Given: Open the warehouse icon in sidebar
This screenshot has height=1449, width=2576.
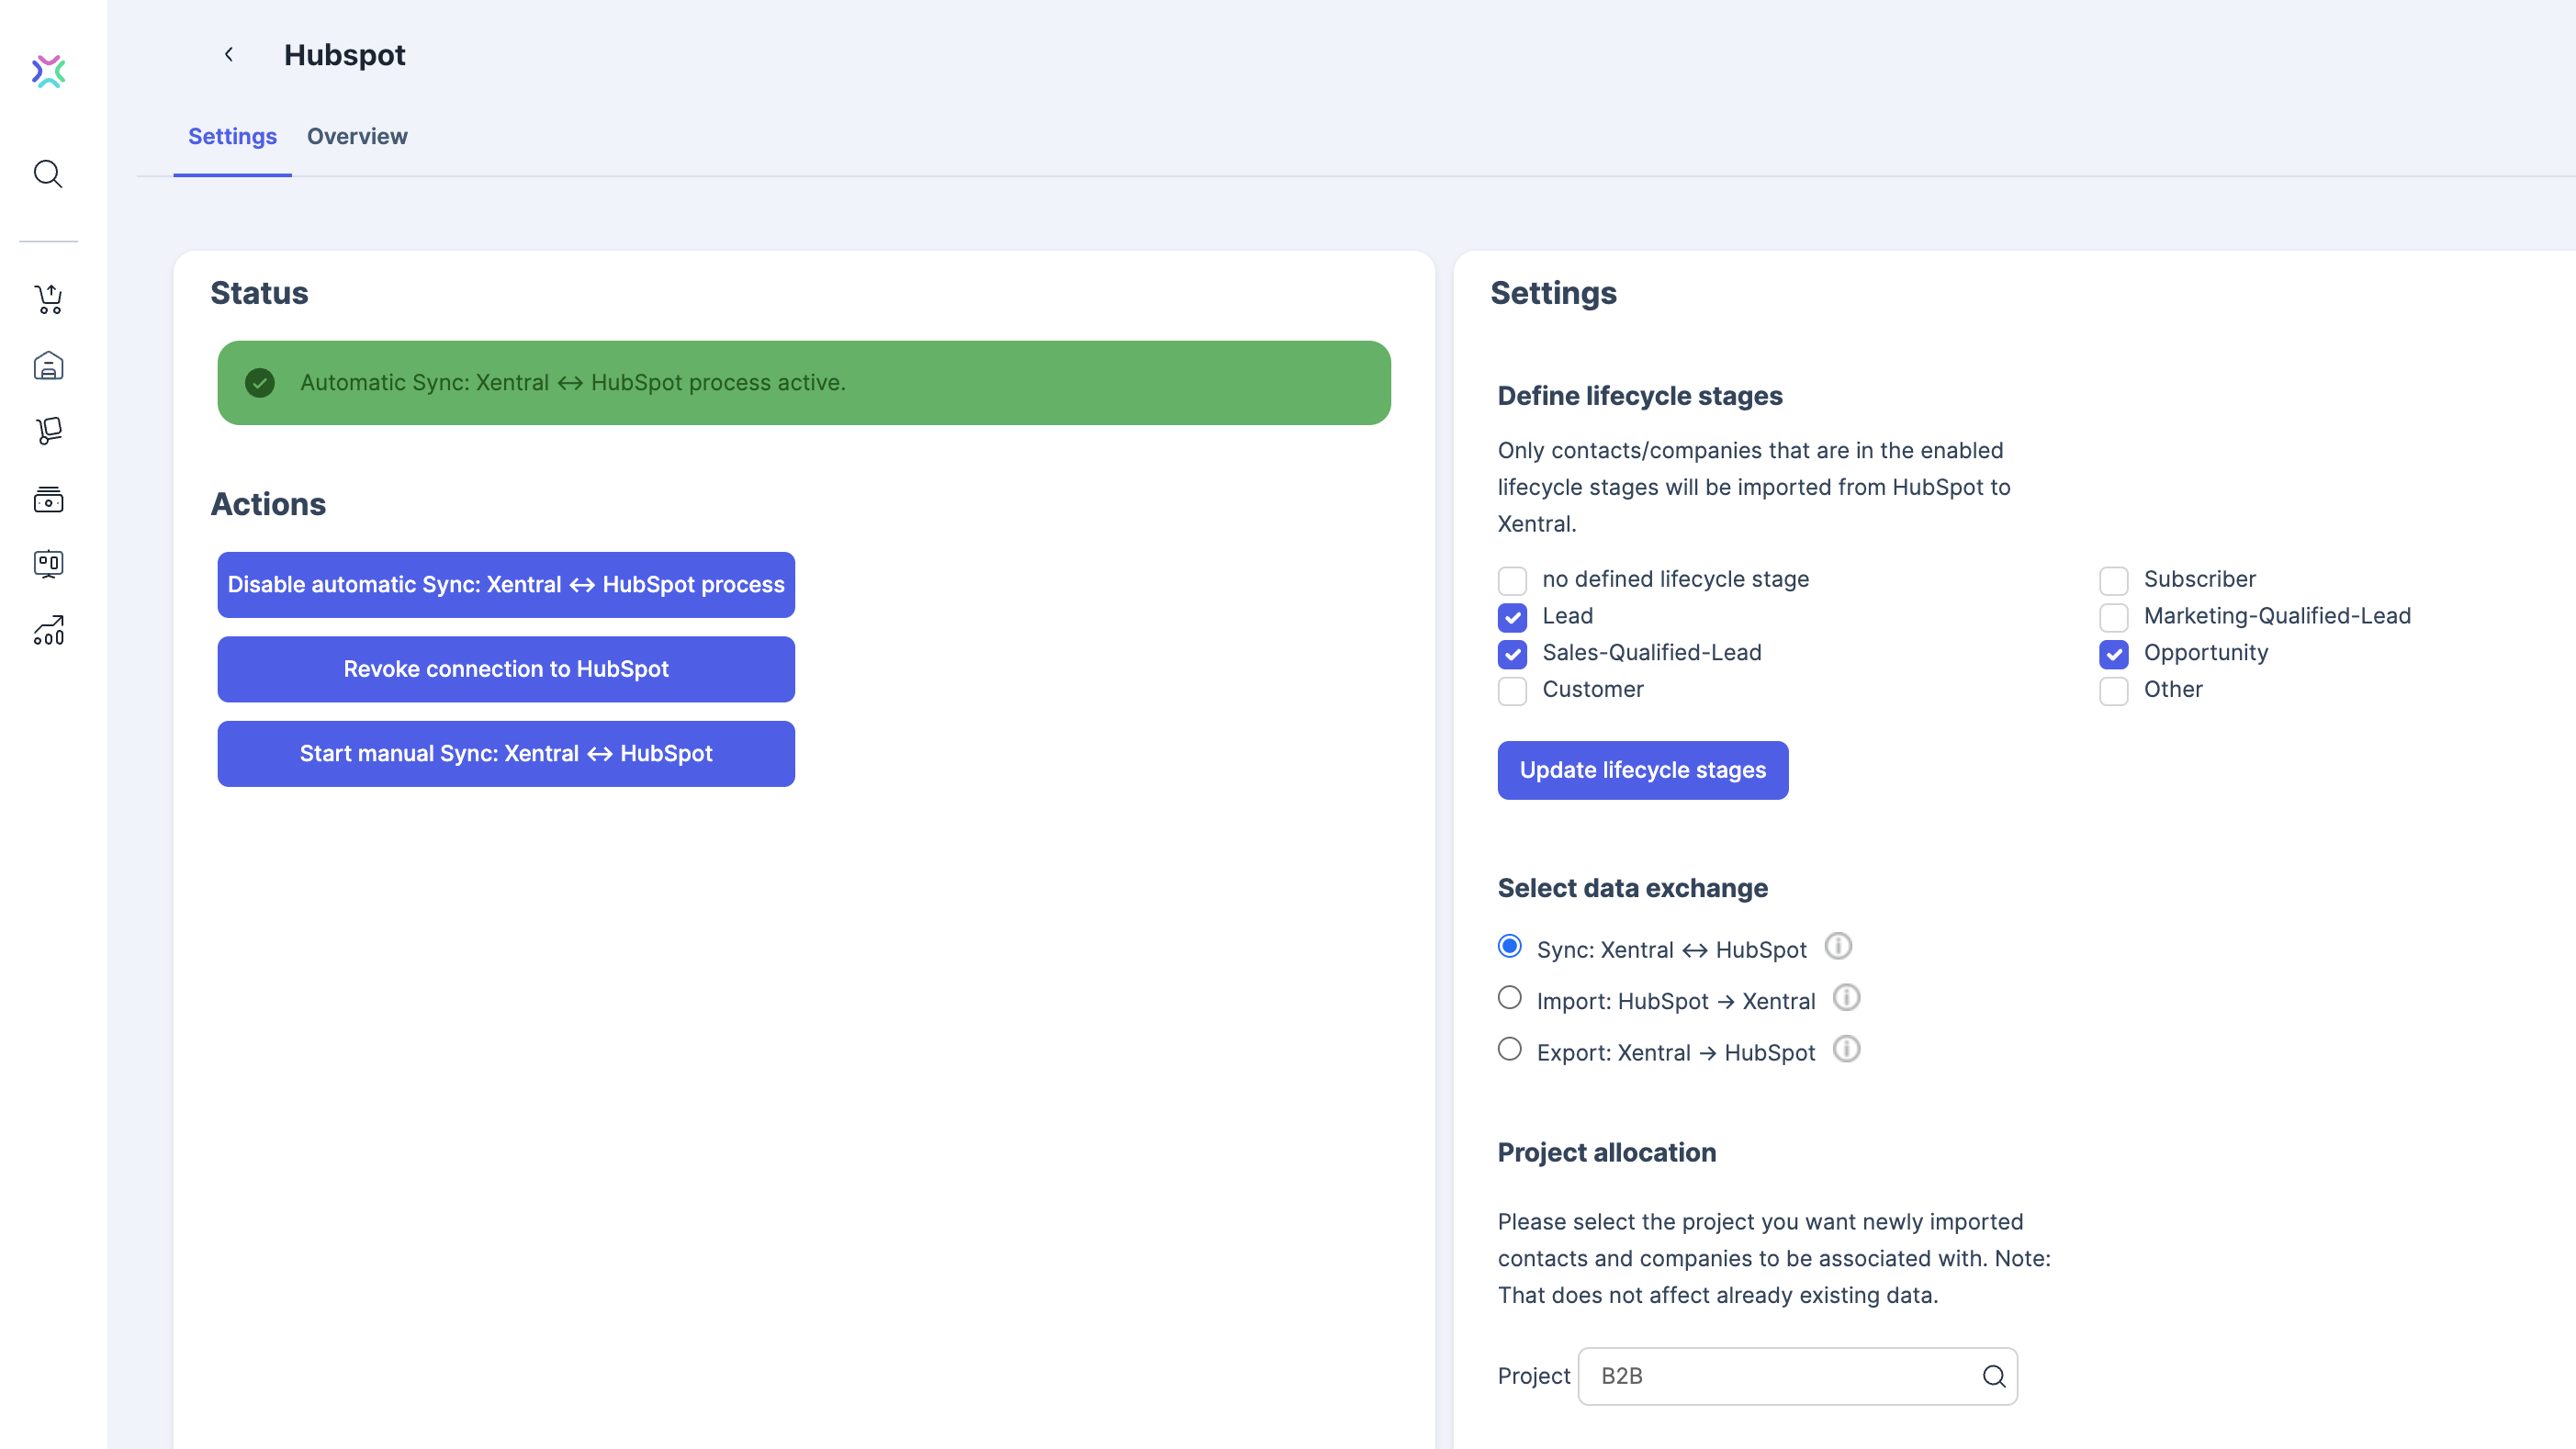Looking at the screenshot, I should coord(48,365).
